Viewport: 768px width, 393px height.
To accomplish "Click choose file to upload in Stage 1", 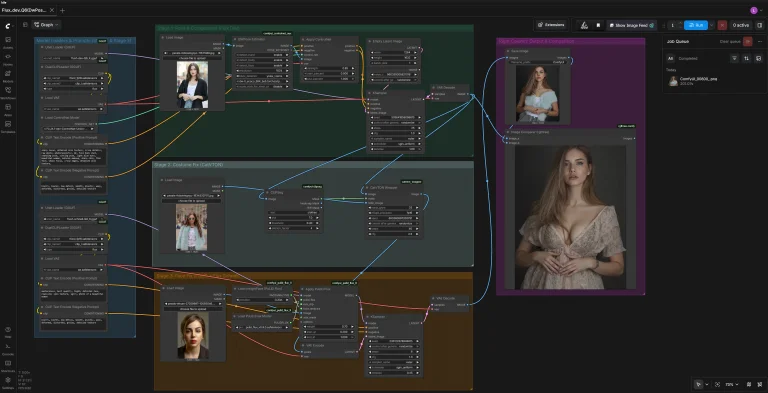I will coord(192,58).
